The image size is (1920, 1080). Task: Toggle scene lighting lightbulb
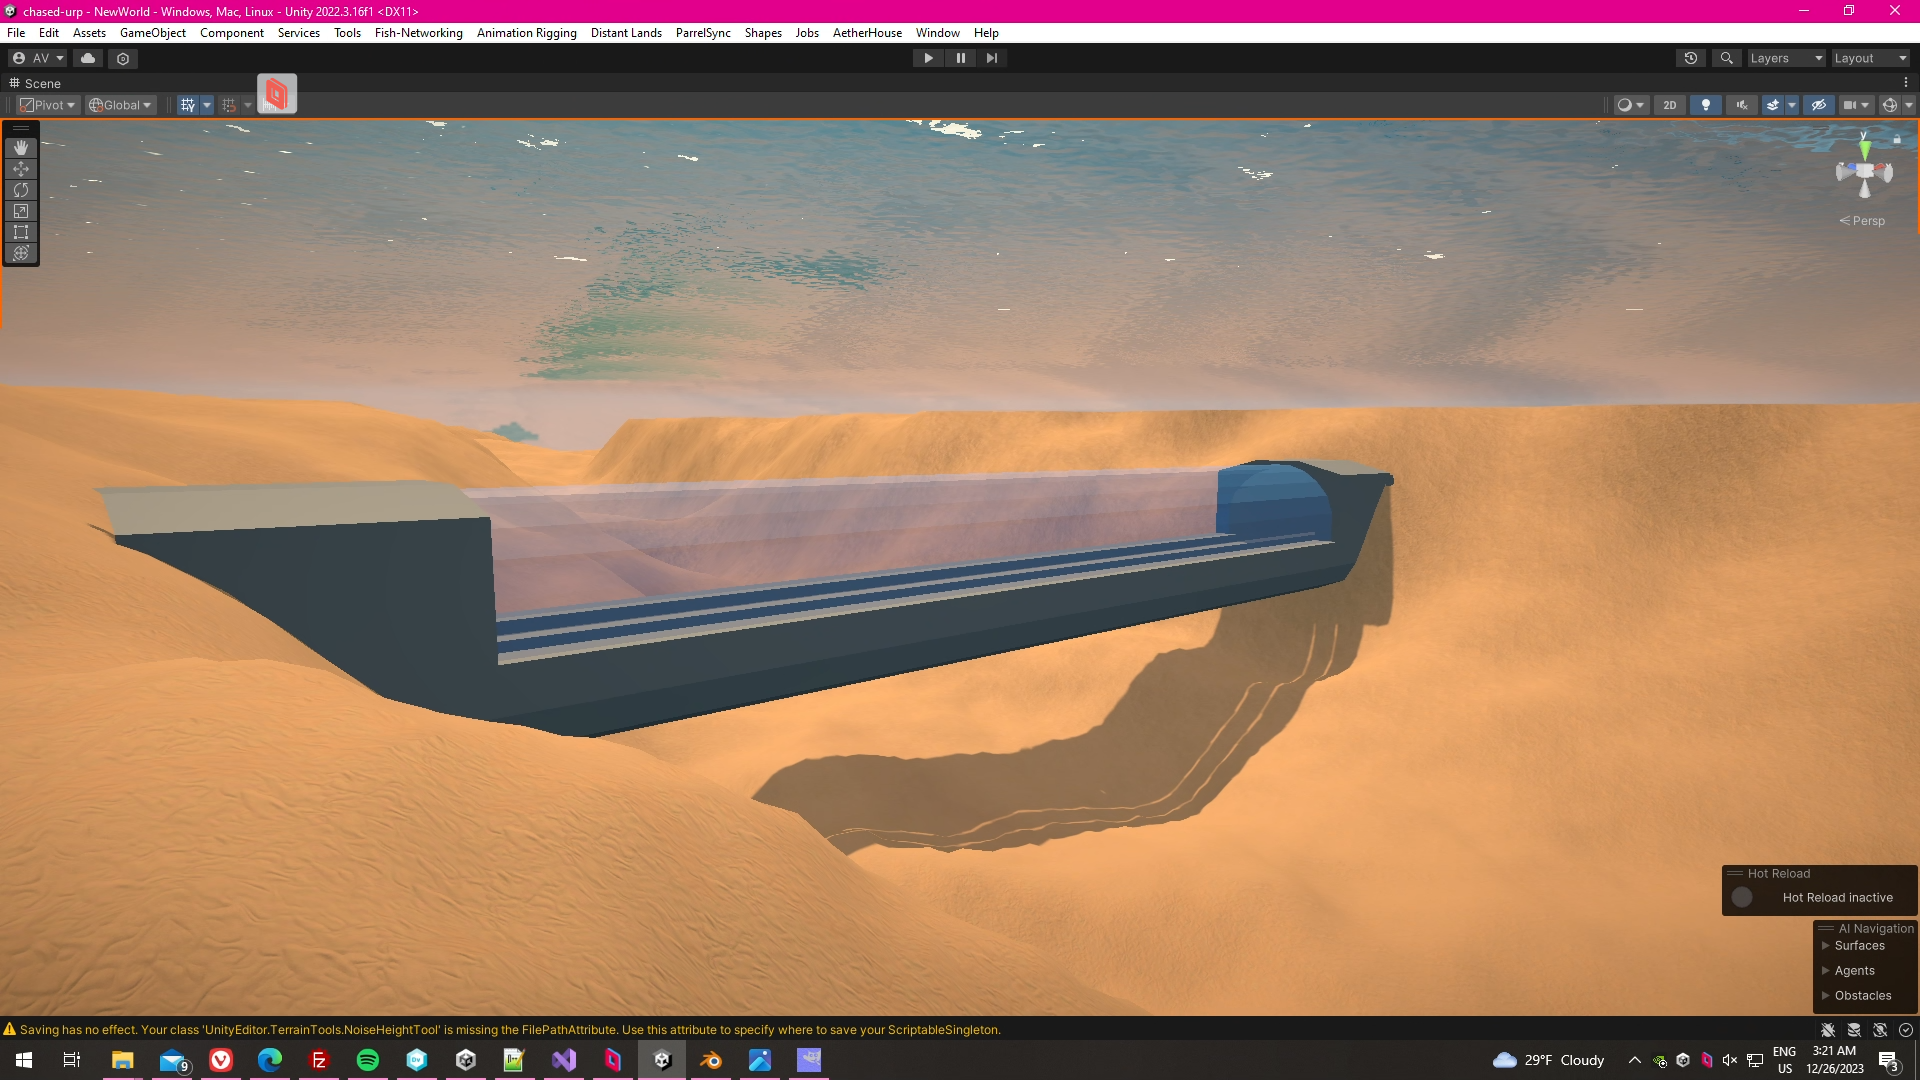coord(1706,105)
